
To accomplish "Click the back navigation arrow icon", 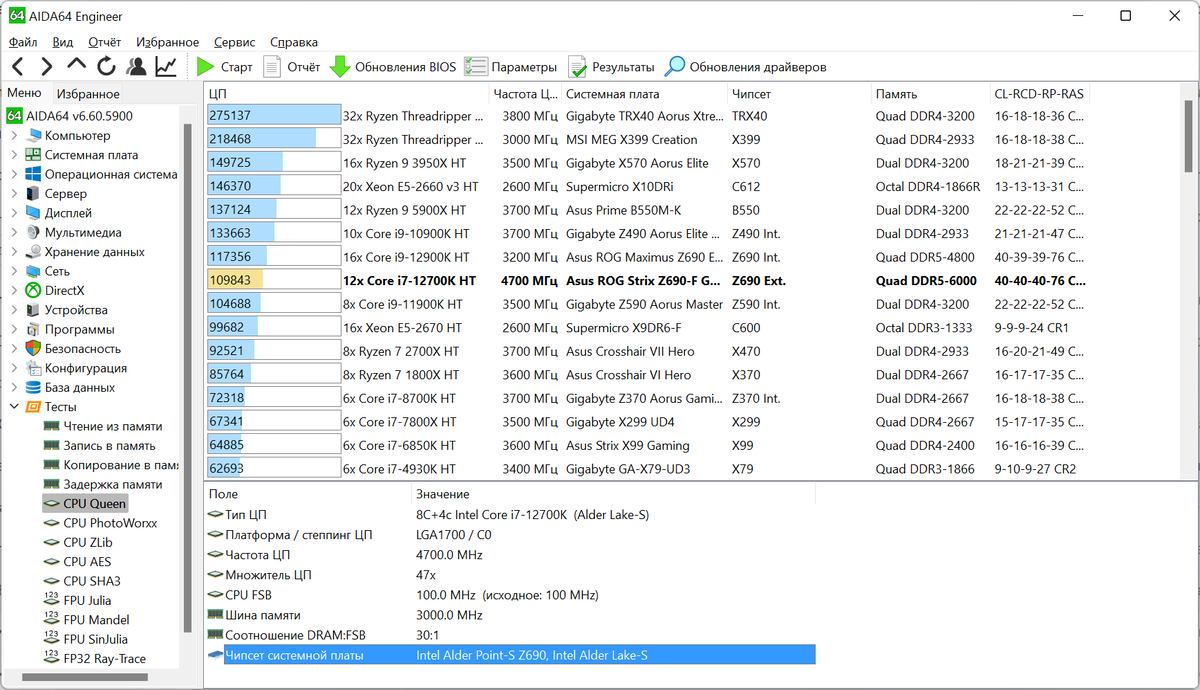I will (x=18, y=67).
